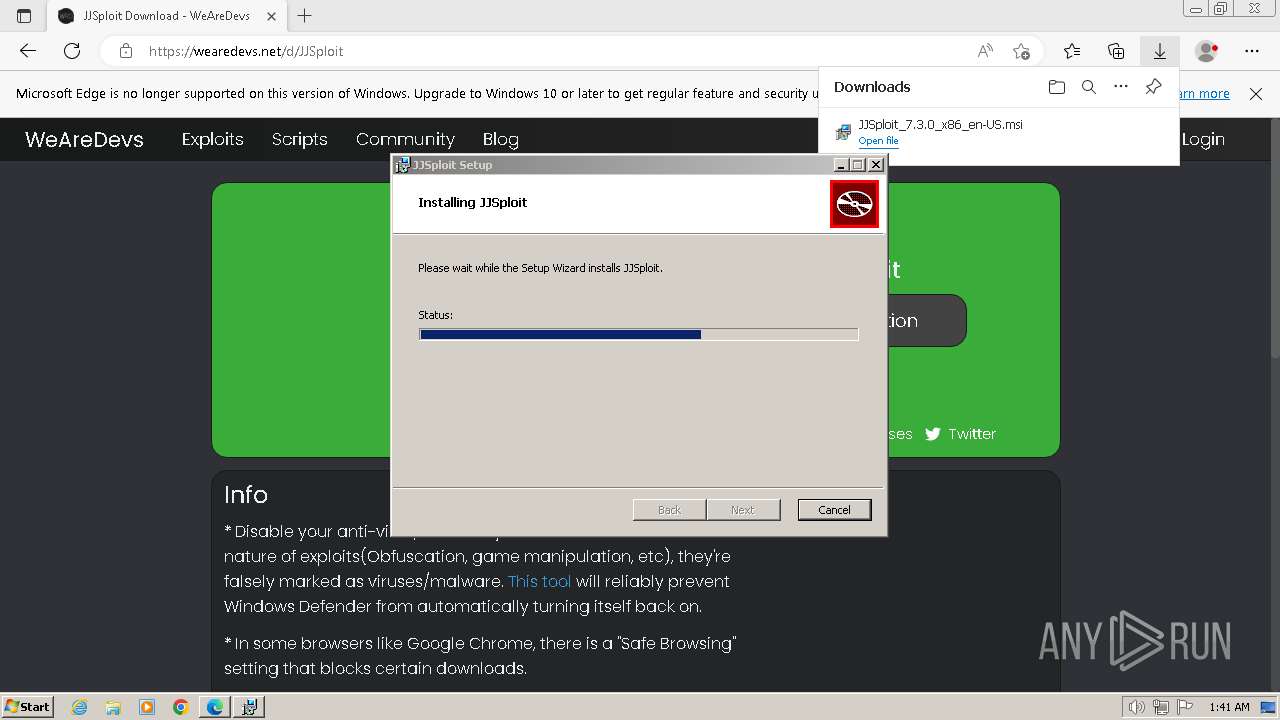Open Google Chrome from taskbar
Image resolution: width=1280 pixels, height=720 pixels.
coord(181,707)
